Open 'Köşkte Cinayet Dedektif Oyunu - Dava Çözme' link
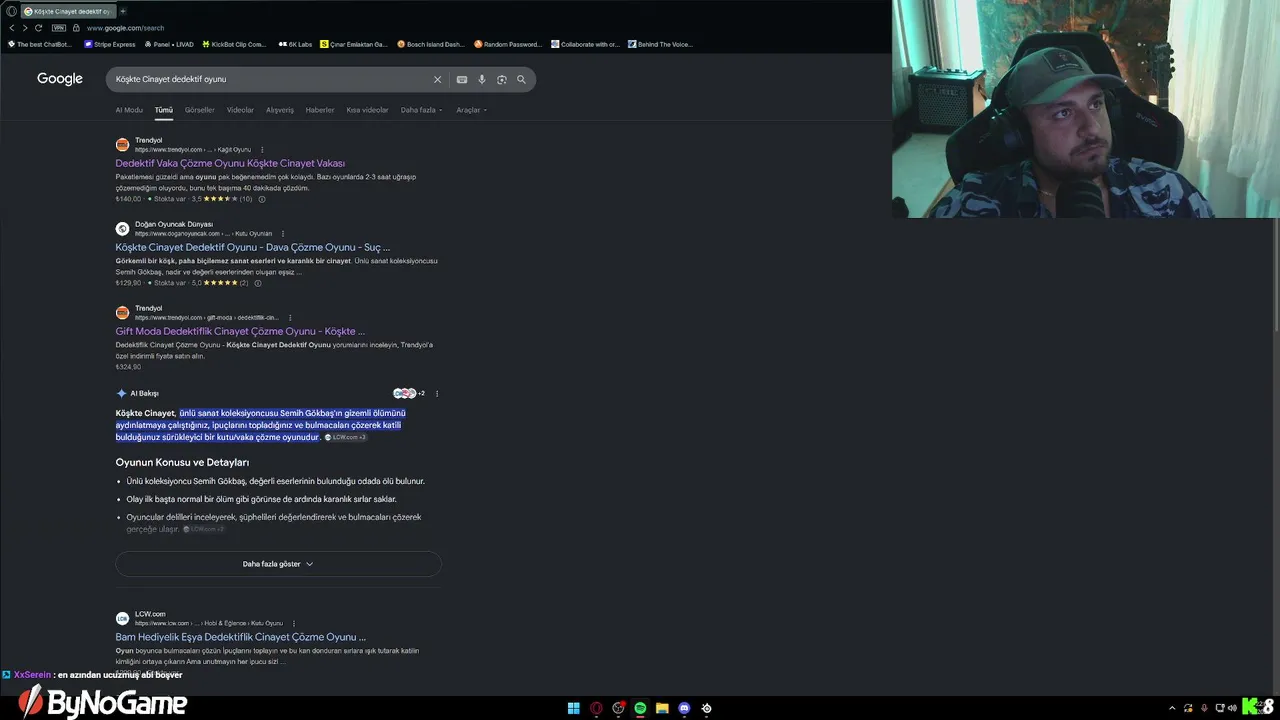Screen dimensions: 1280x720 point(253,247)
